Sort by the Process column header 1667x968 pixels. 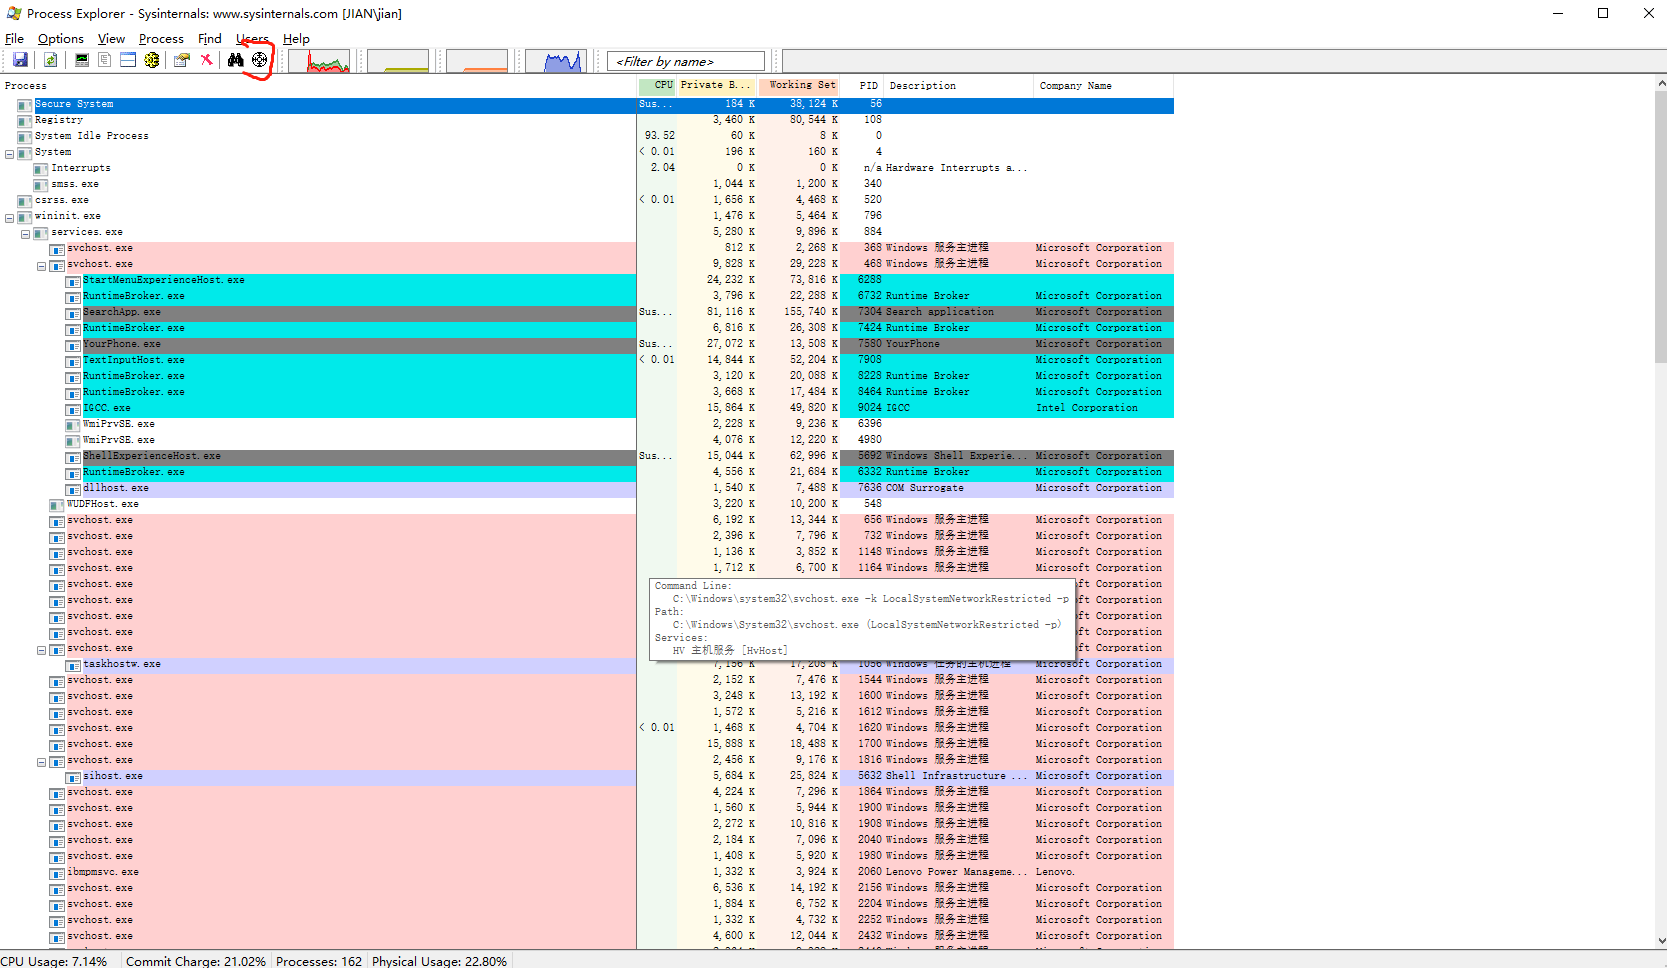click(318, 86)
